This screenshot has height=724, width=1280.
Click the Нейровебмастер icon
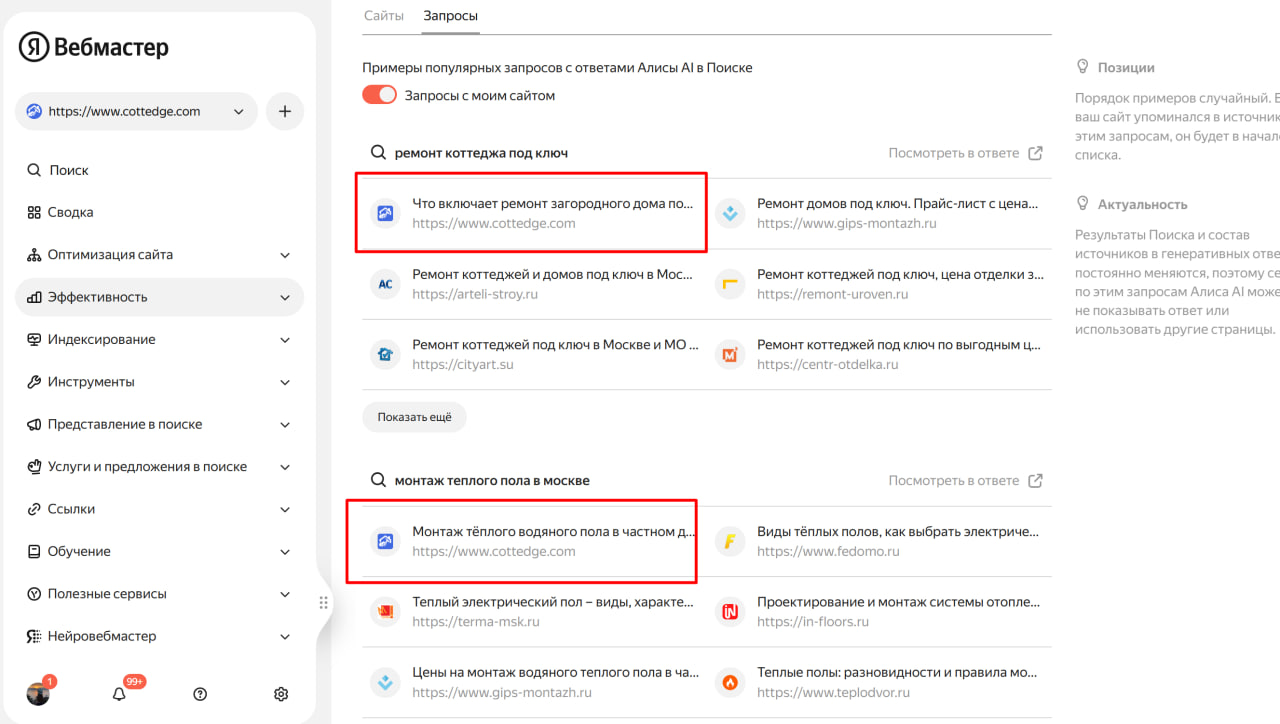[34, 636]
